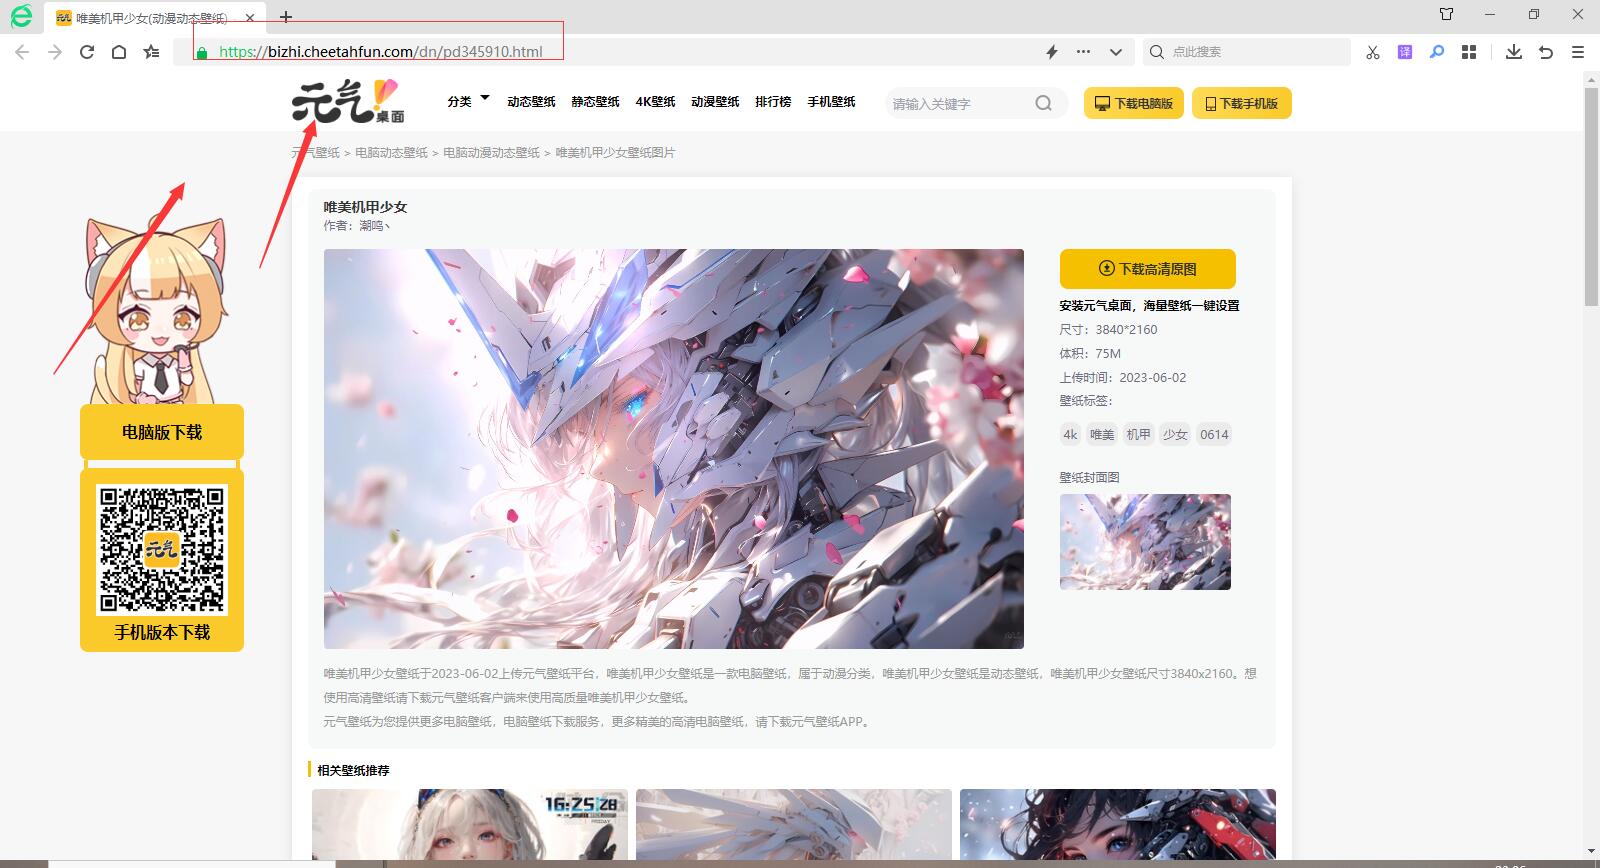The image size is (1600, 868).
Task: Click the browser skin (shirt) icon
Action: click(1446, 14)
